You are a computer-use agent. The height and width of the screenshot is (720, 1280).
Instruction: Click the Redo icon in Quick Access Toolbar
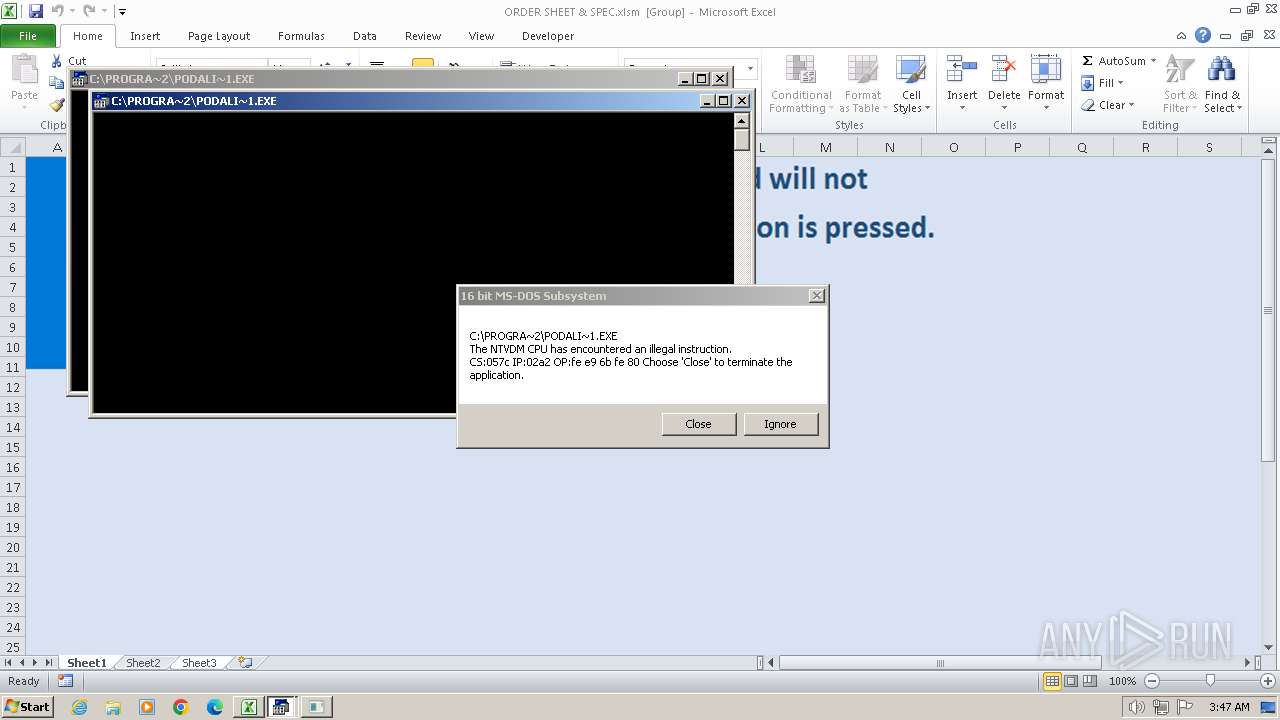coord(89,11)
